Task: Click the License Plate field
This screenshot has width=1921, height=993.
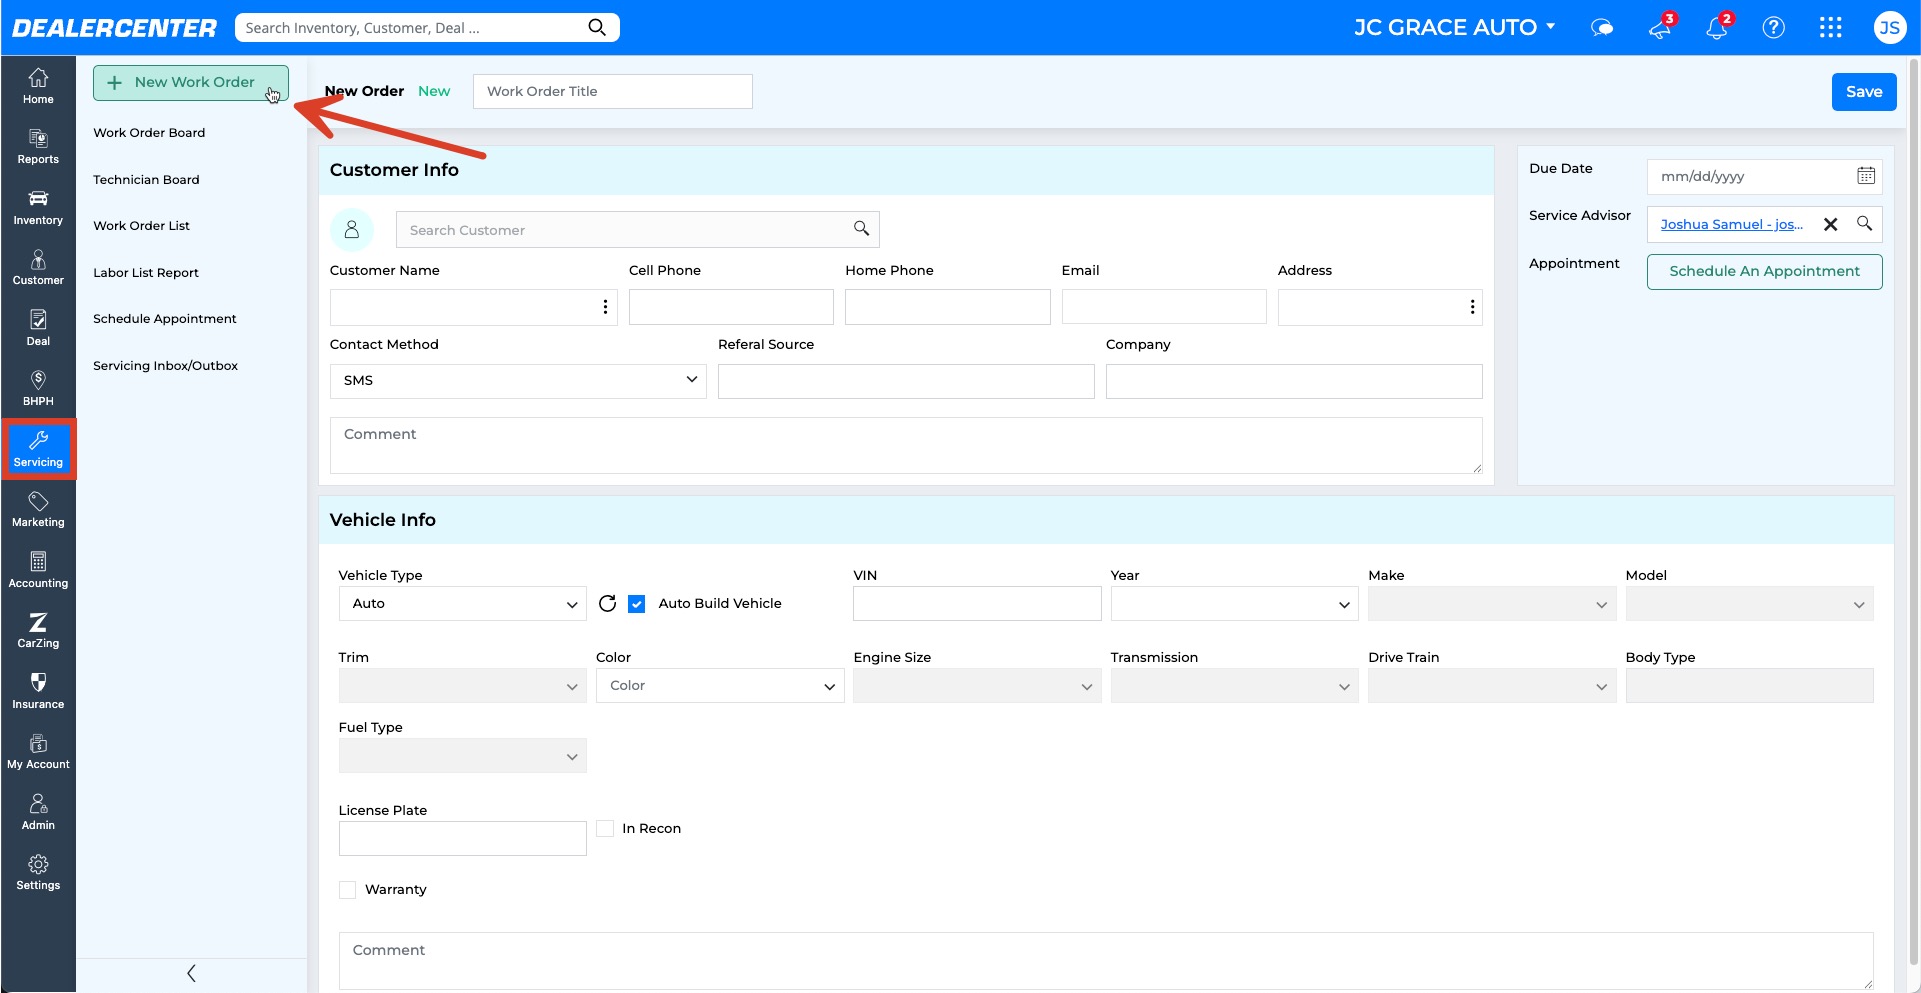Action: 463,839
